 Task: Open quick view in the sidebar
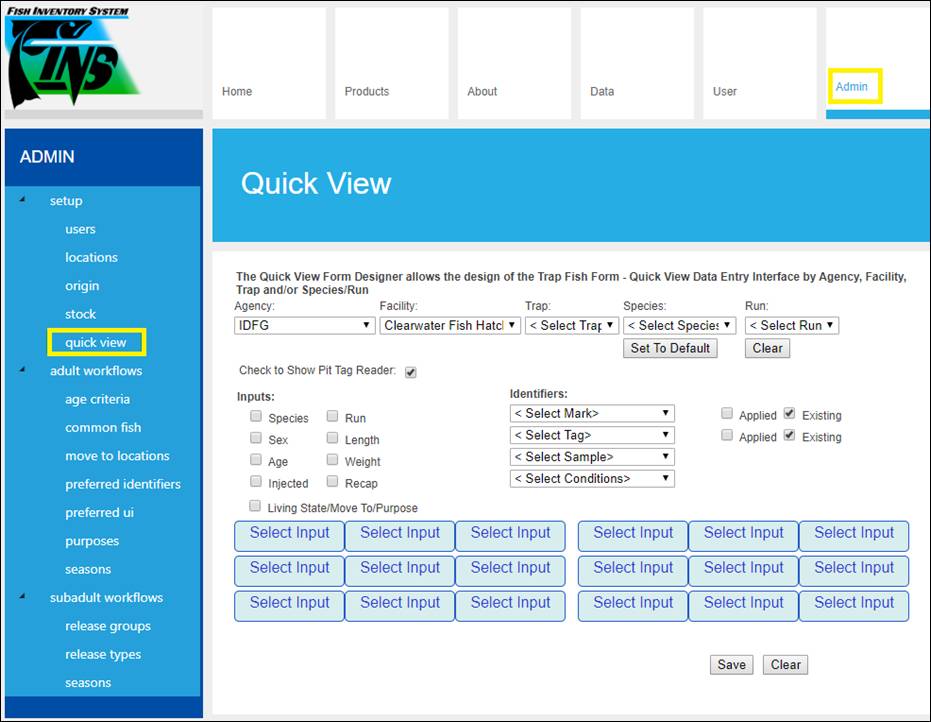(96, 342)
